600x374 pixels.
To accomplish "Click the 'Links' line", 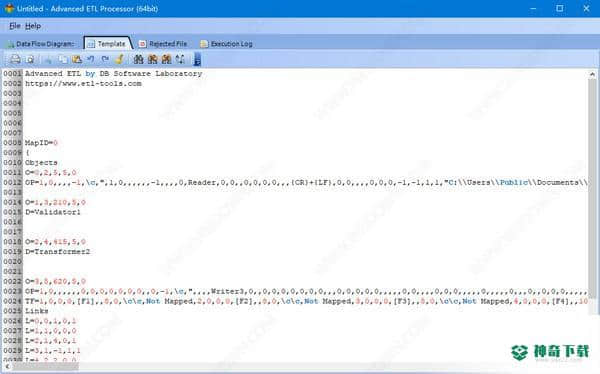I will tap(36, 311).
